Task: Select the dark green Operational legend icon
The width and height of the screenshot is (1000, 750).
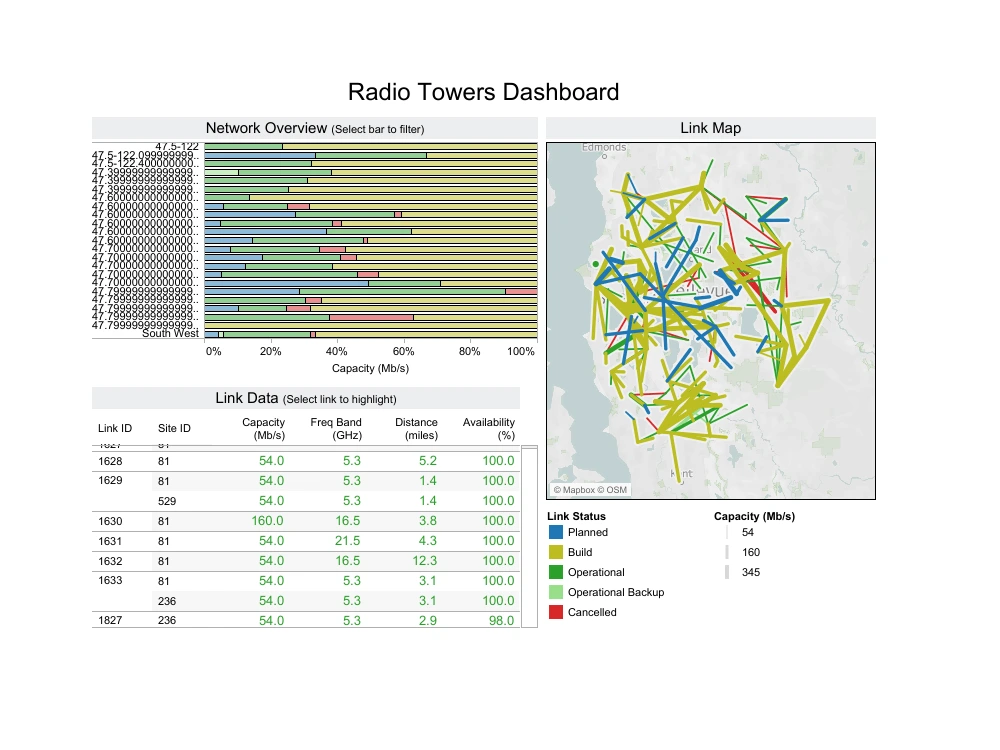Action: 556,572
